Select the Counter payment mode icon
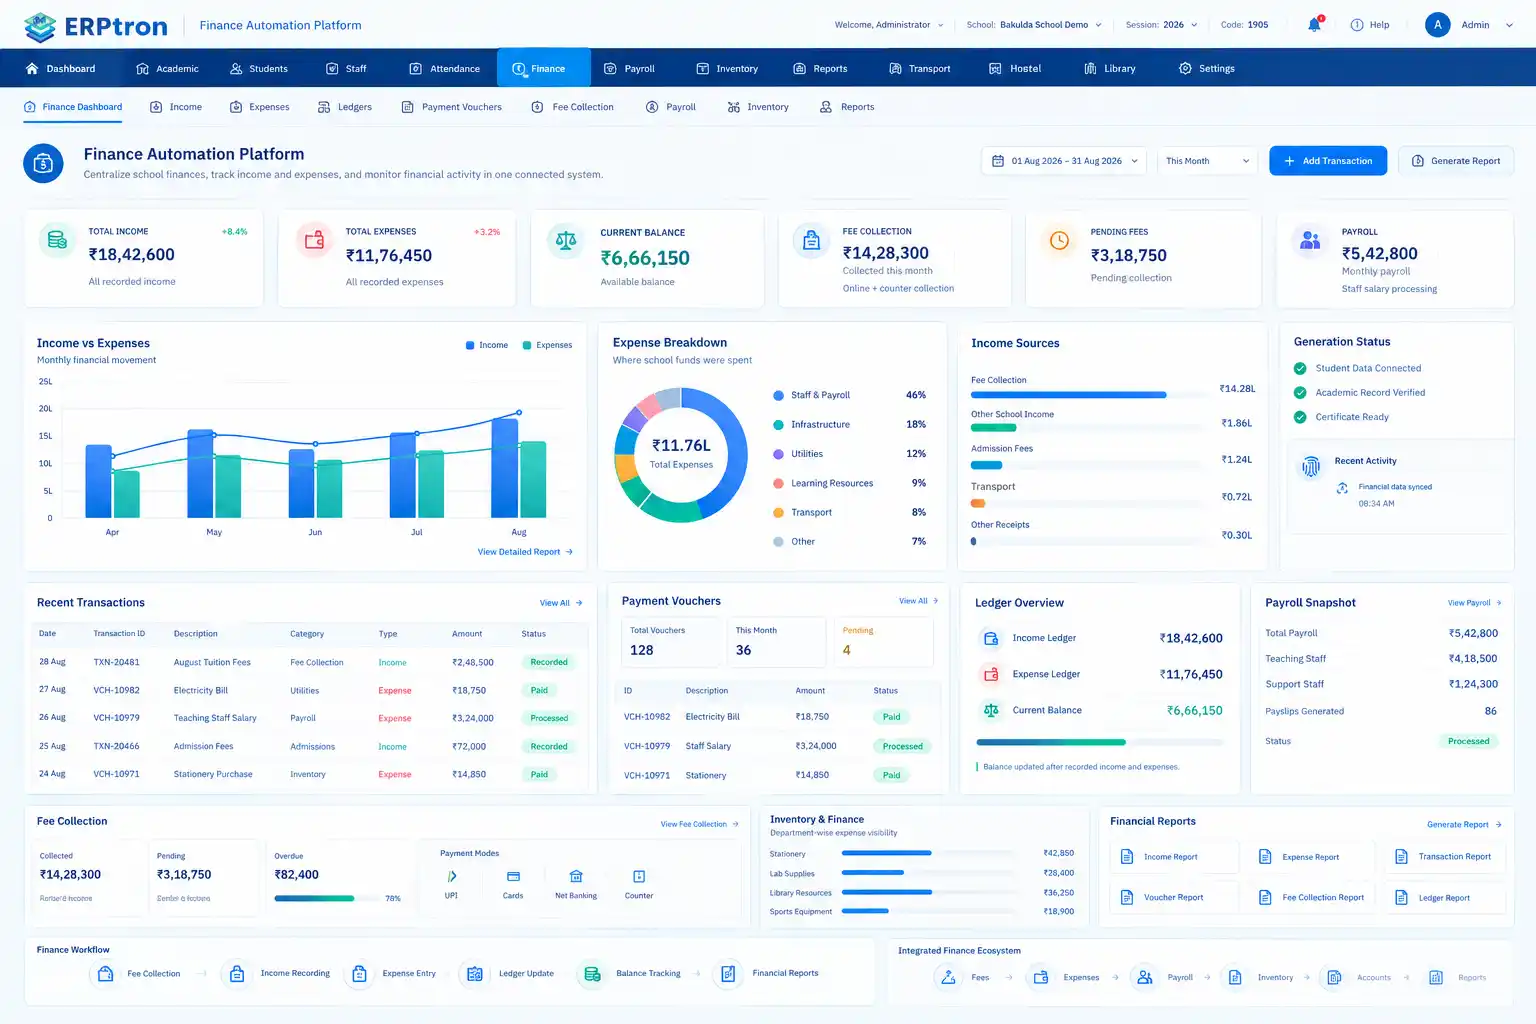Viewport: 1536px width, 1024px height. pyautogui.click(x=639, y=876)
